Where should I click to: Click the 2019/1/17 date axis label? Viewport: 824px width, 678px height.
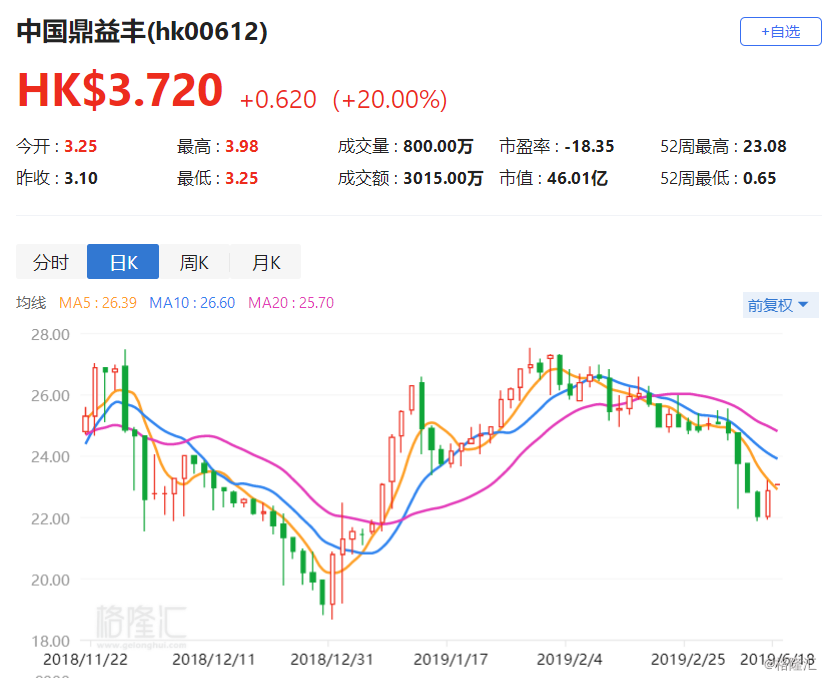pos(450,659)
